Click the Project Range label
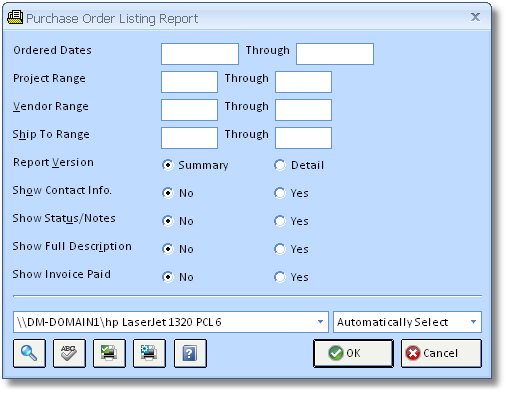506x393 pixels. [x=49, y=79]
